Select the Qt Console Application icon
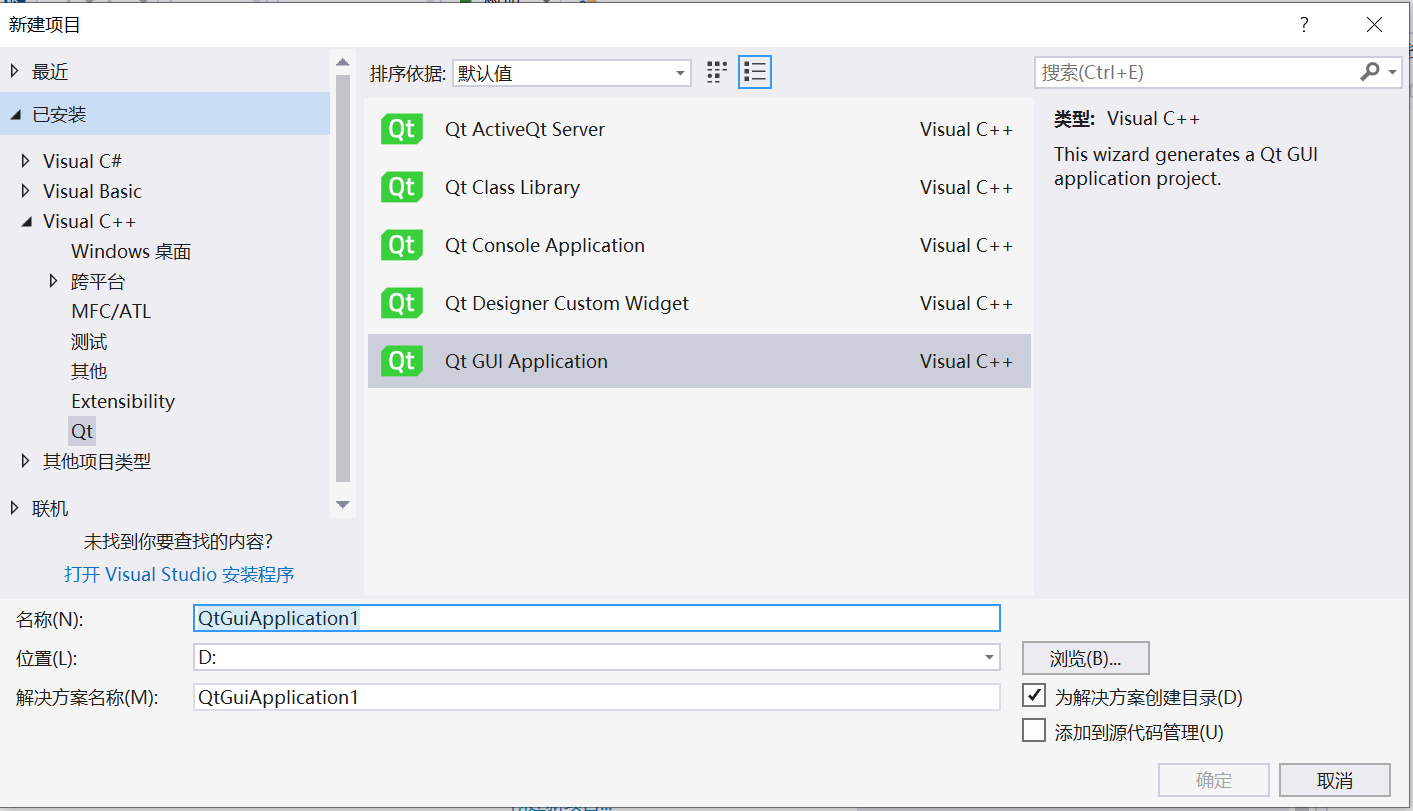1413x811 pixels. pyautogui.click(x=401, y=245)
